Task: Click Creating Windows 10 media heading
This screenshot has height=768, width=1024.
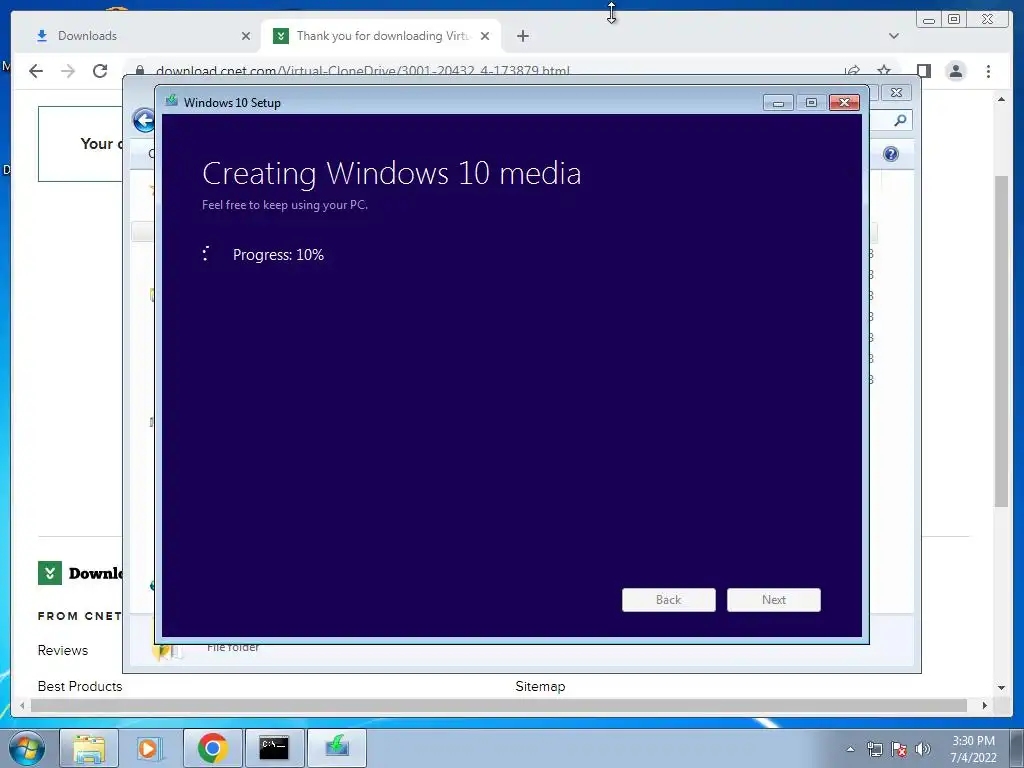Action: coord(391,174)
